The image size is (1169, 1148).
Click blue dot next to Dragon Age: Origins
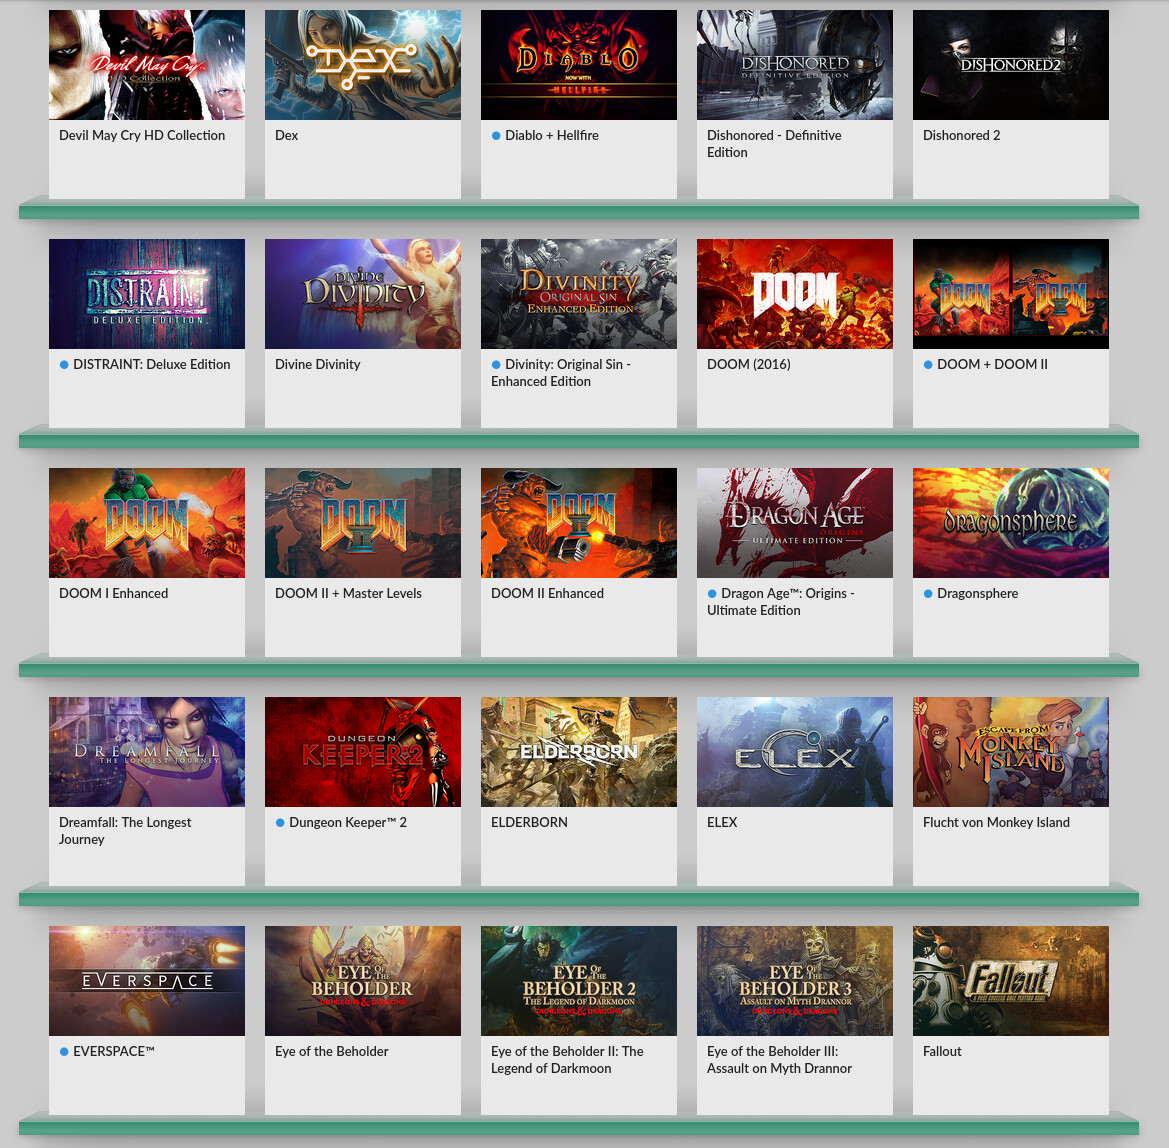click(x=712, y=594)
